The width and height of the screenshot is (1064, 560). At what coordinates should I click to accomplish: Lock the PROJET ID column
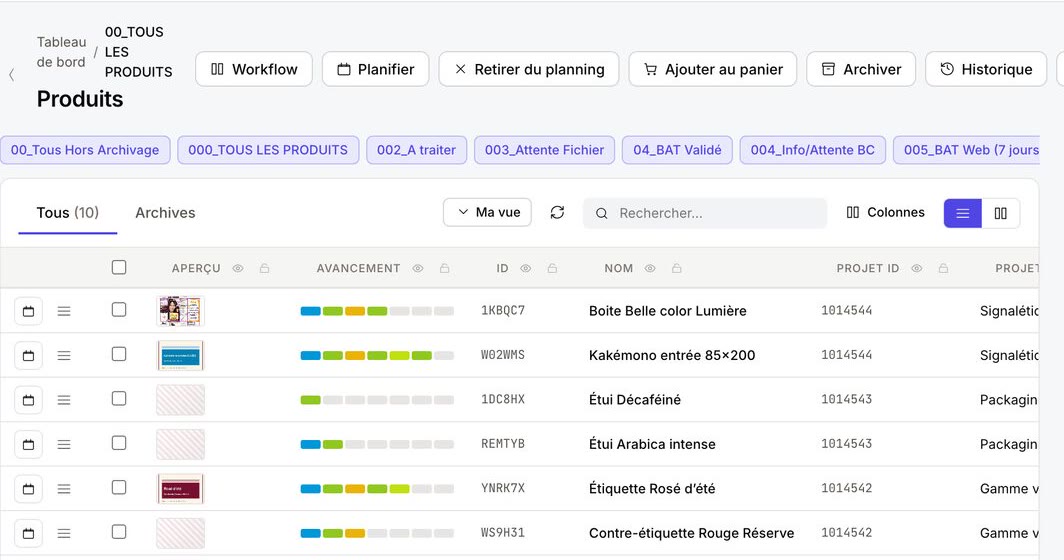click(x=943, y=268)
